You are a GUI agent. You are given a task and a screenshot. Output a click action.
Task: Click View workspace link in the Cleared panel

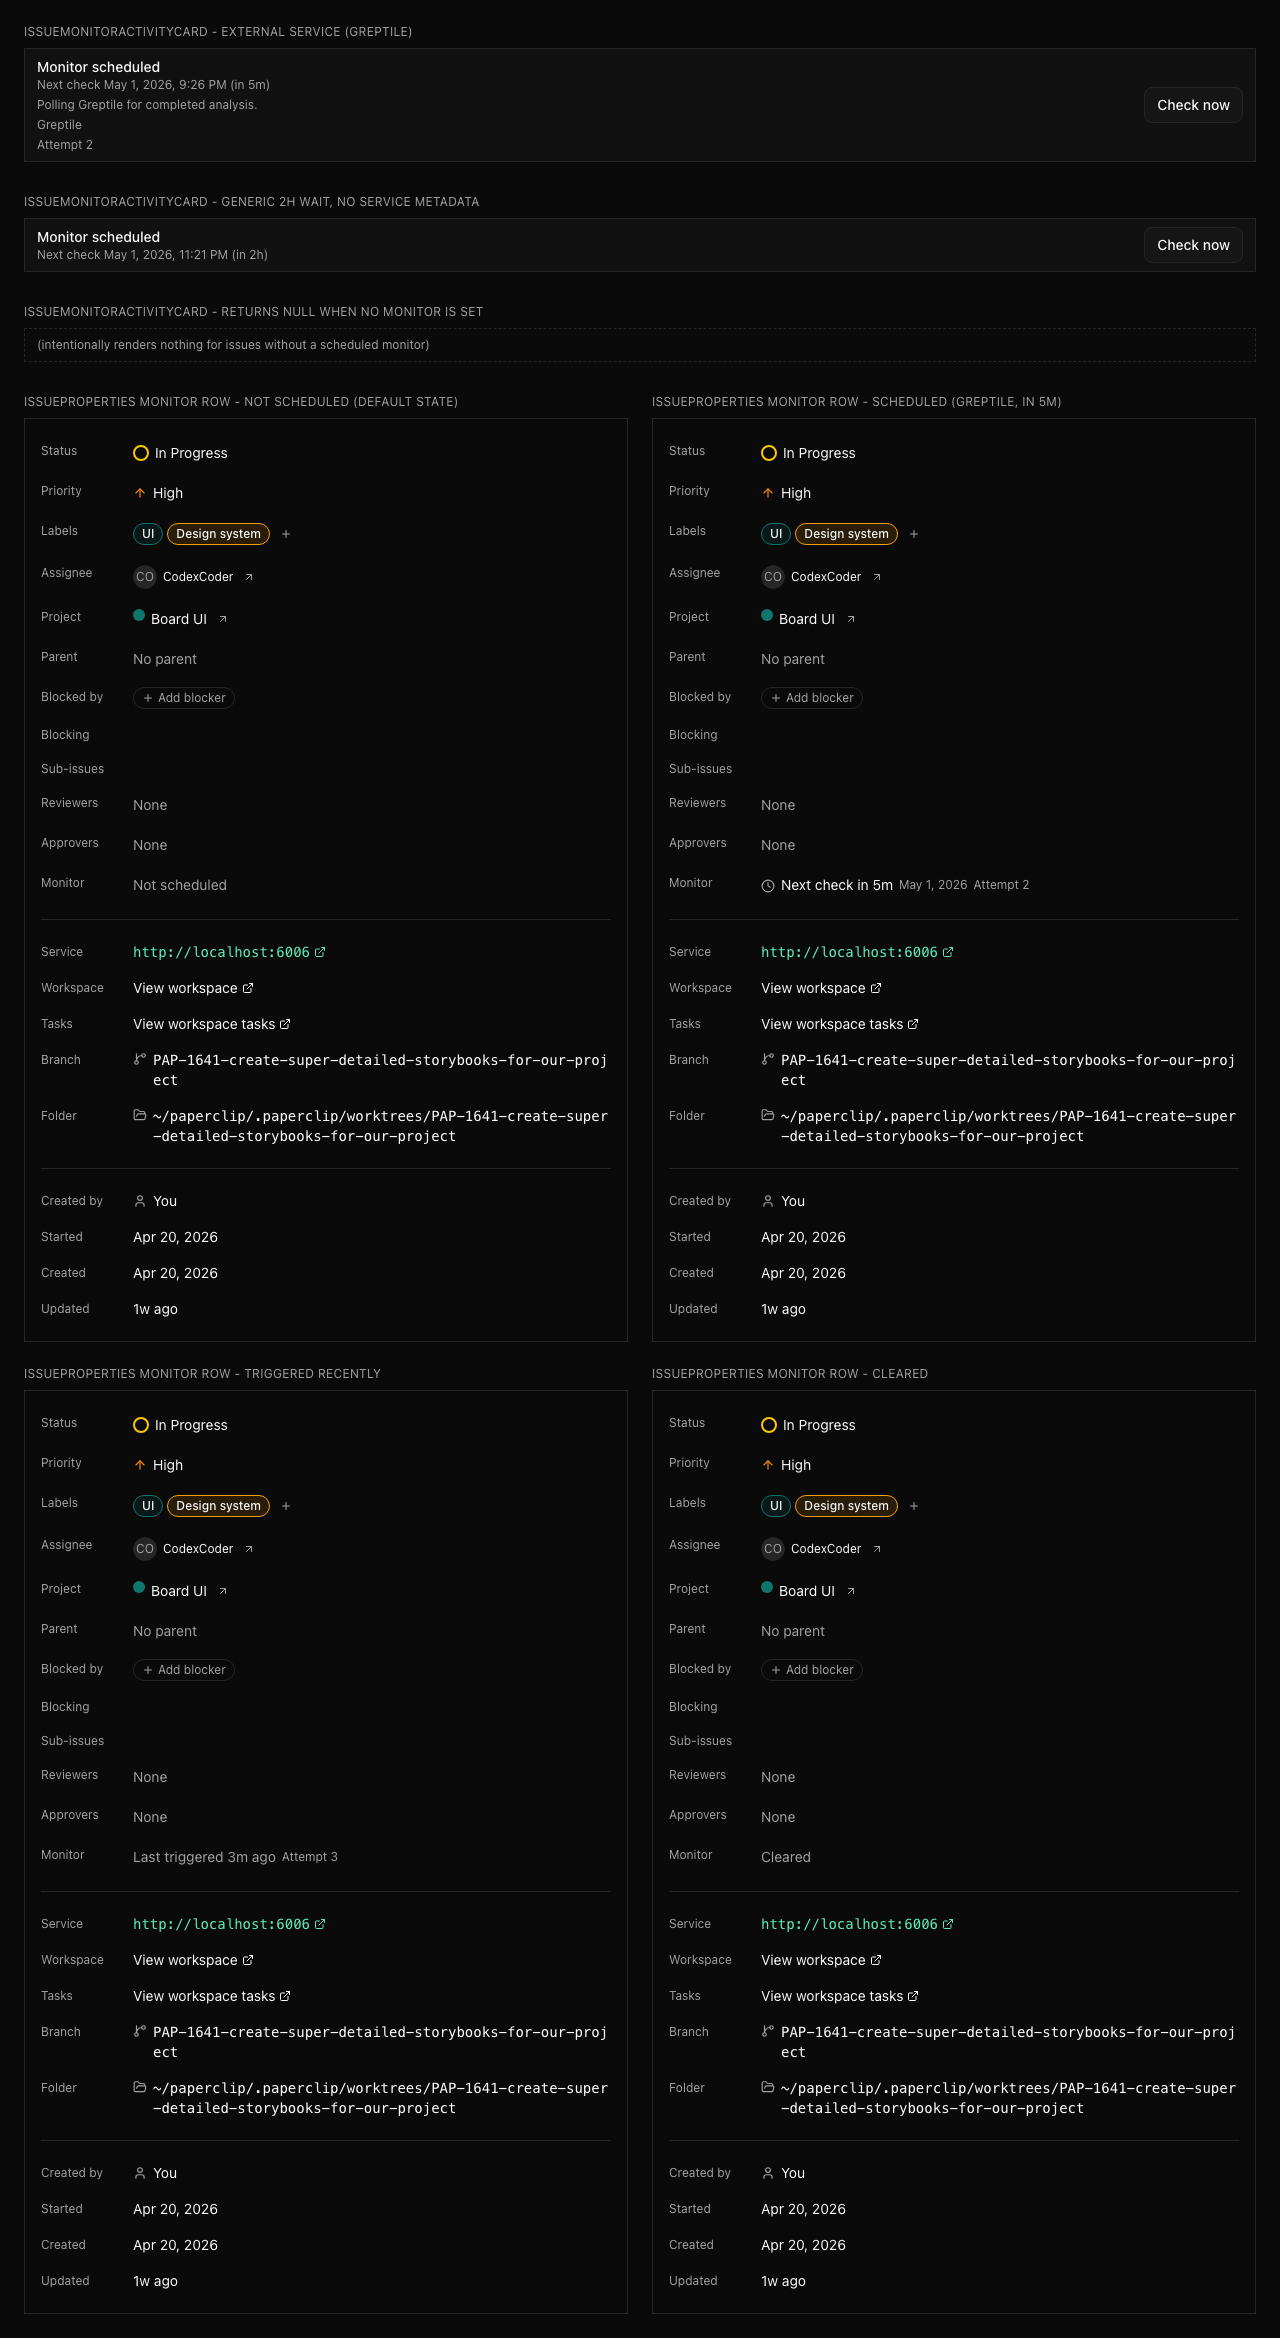[x=821, y=1960]
